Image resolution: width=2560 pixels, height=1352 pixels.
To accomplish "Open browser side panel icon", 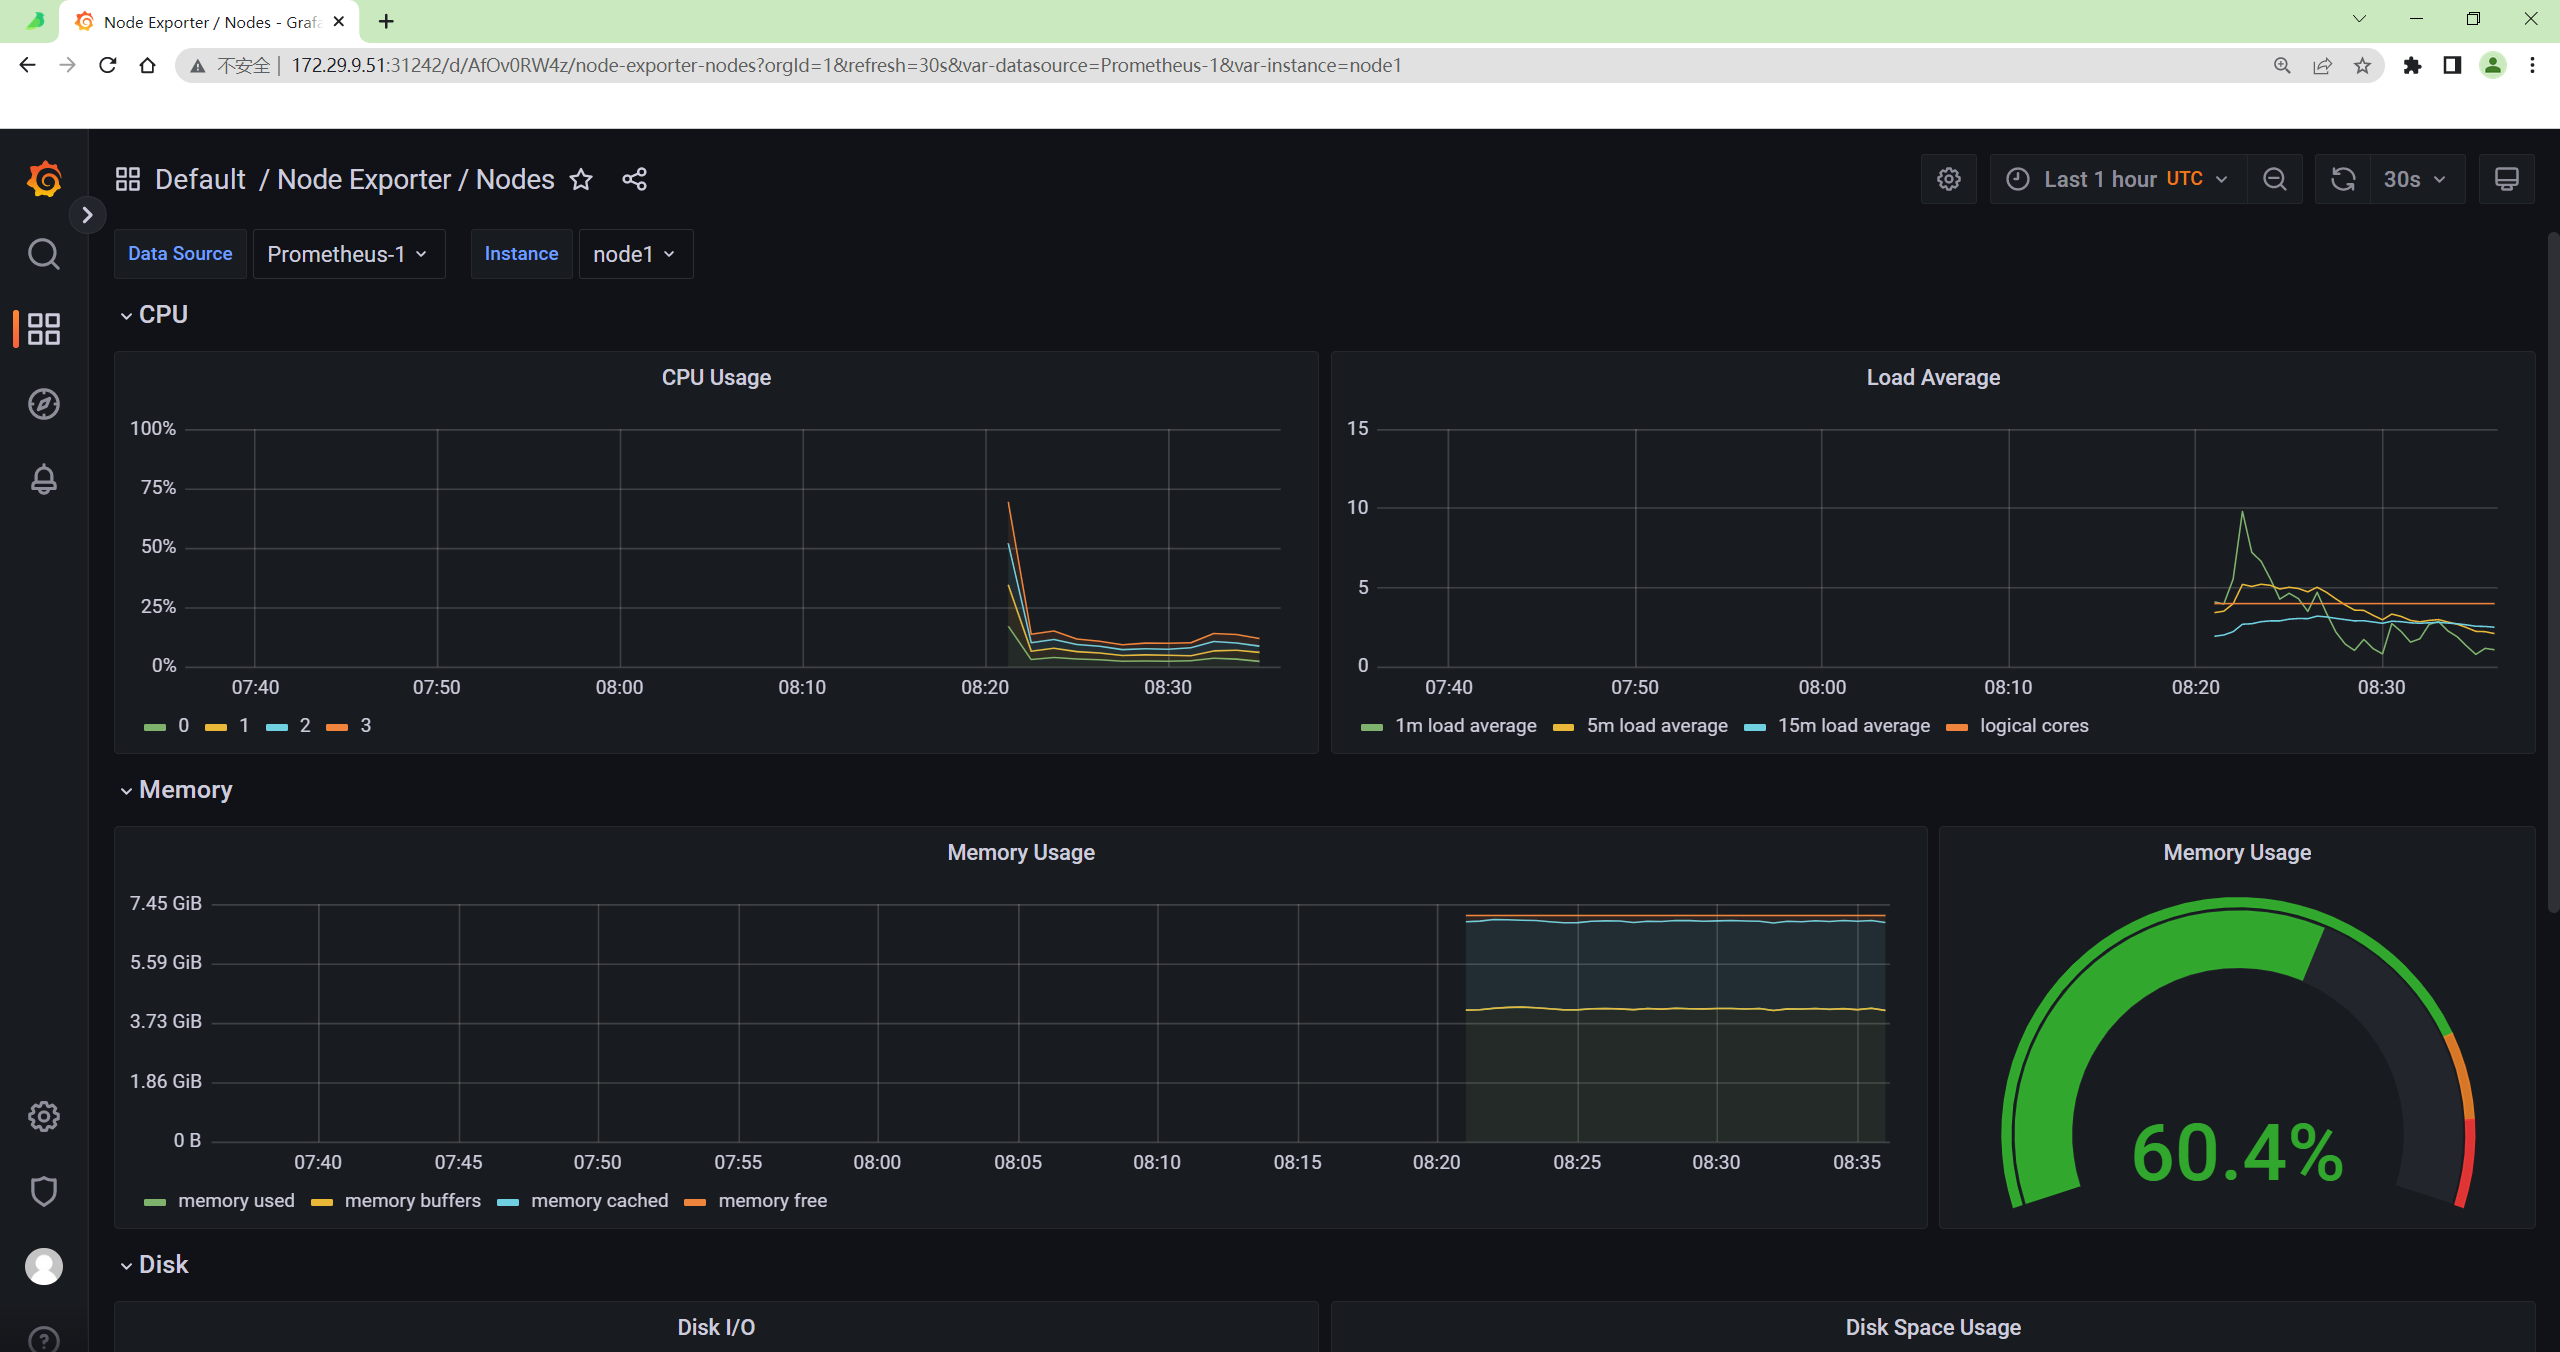I will [x=2452, y=65].
